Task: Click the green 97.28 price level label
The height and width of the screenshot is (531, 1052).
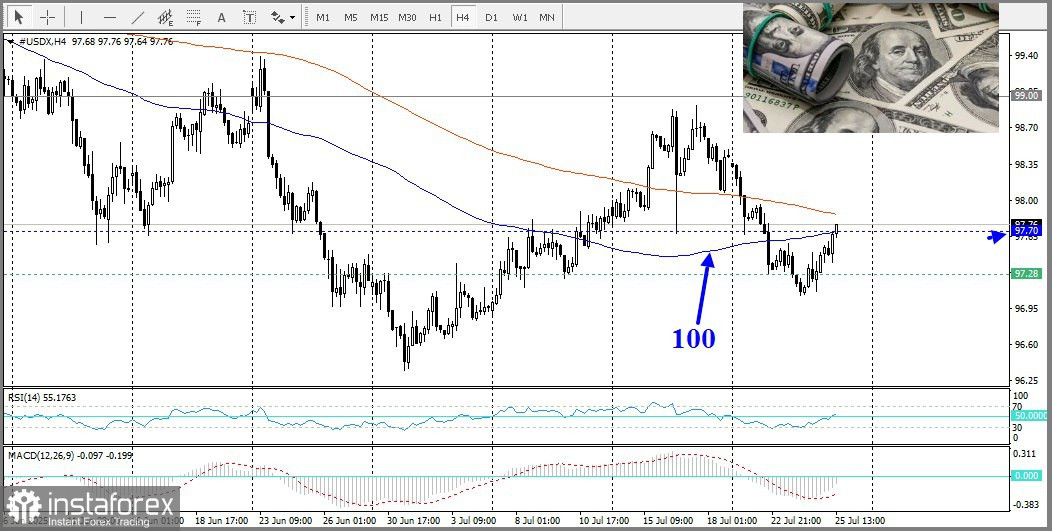Action: [x=1027, y=274]
